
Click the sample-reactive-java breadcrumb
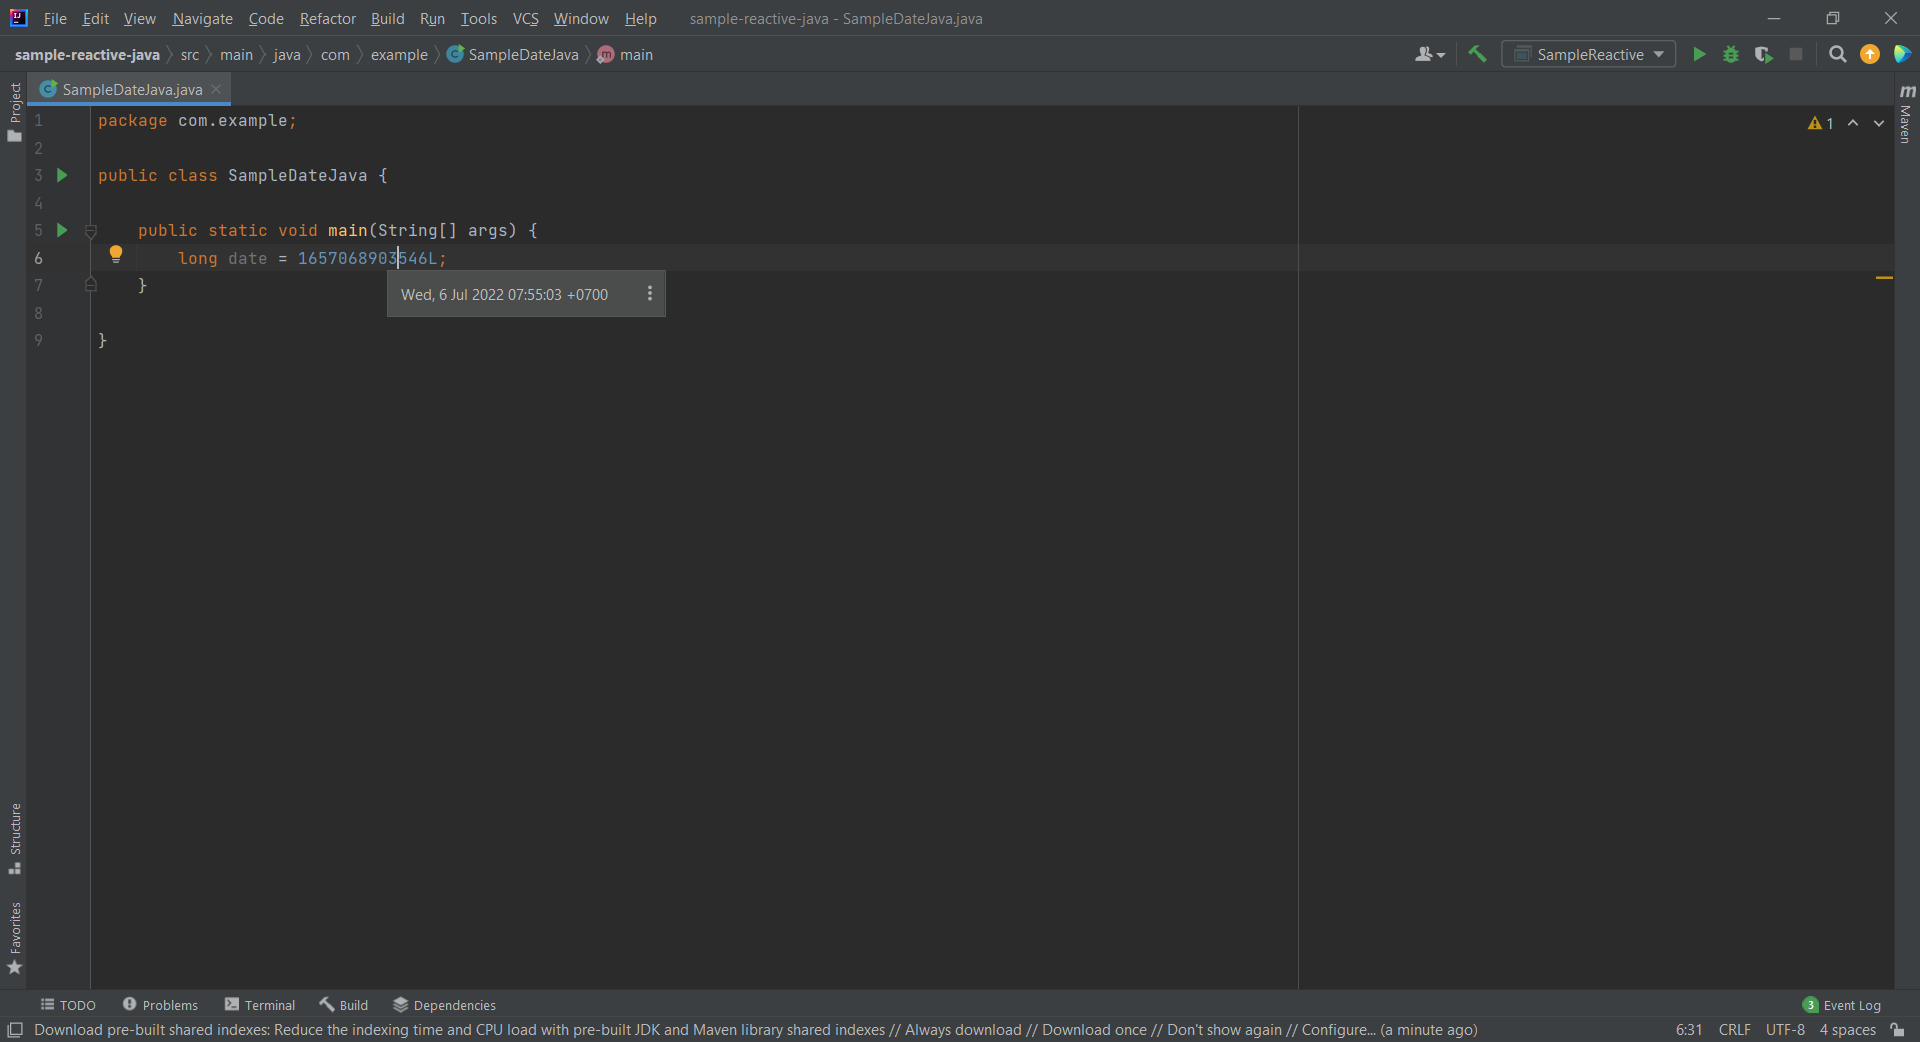(x=87, y=55)
